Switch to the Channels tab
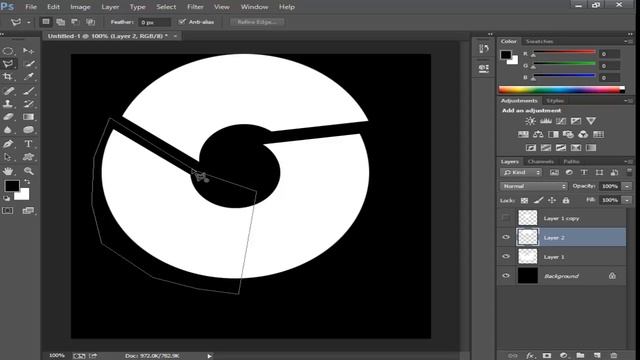This screenshot has width=640, height=360. pyautogui.click(x=540, y=162)
